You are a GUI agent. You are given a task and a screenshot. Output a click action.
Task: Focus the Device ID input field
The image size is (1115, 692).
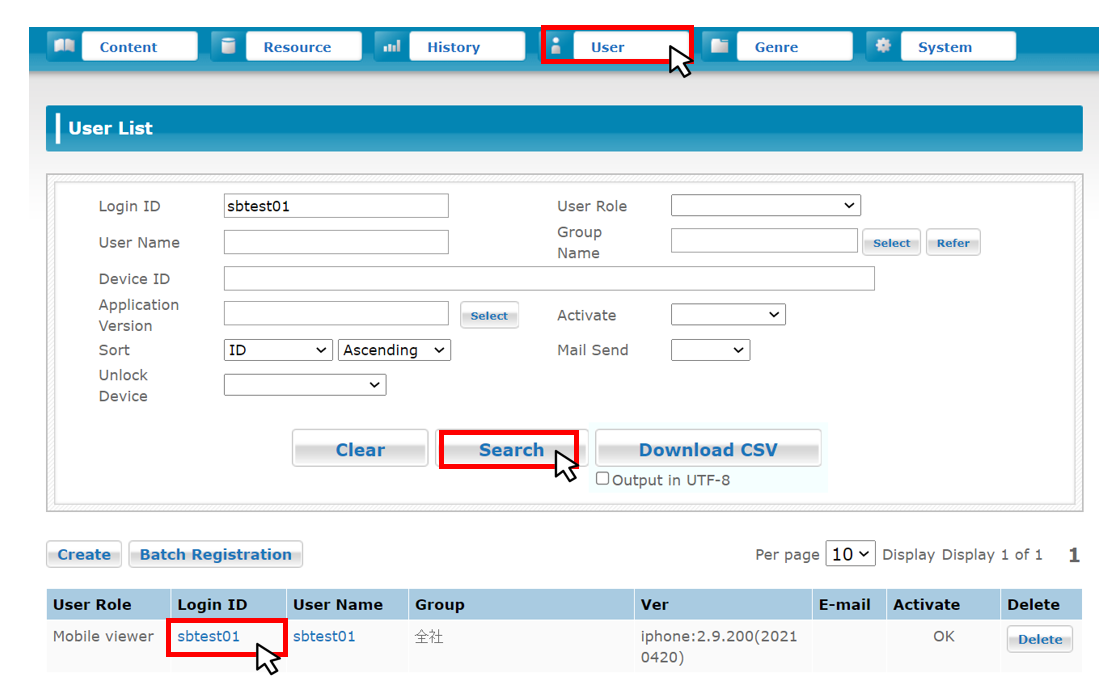(x=549, y=278)
